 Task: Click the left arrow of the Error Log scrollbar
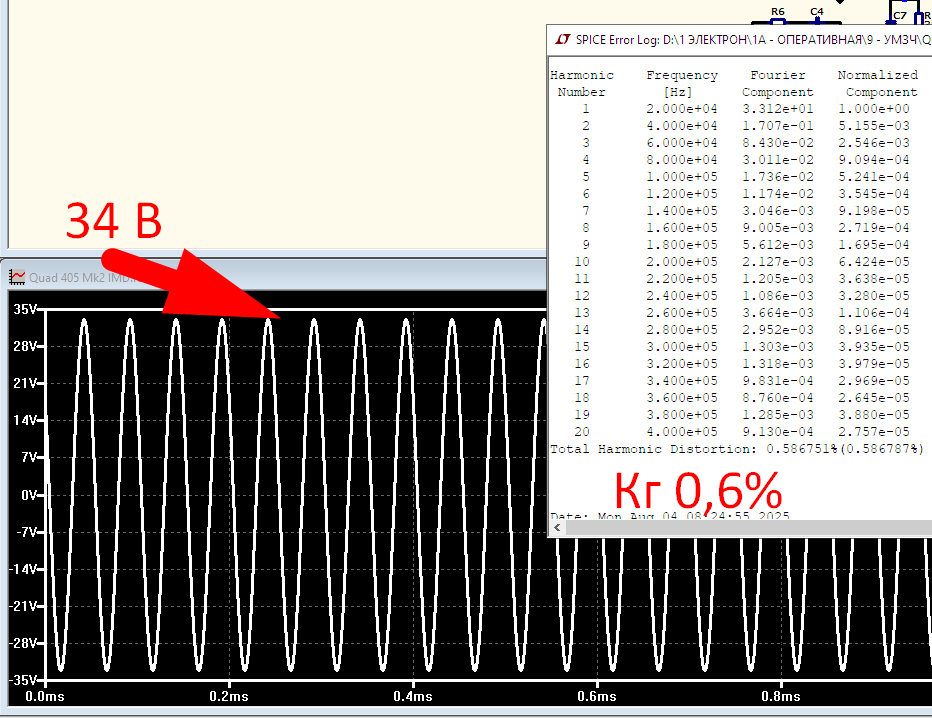[557, 528]
